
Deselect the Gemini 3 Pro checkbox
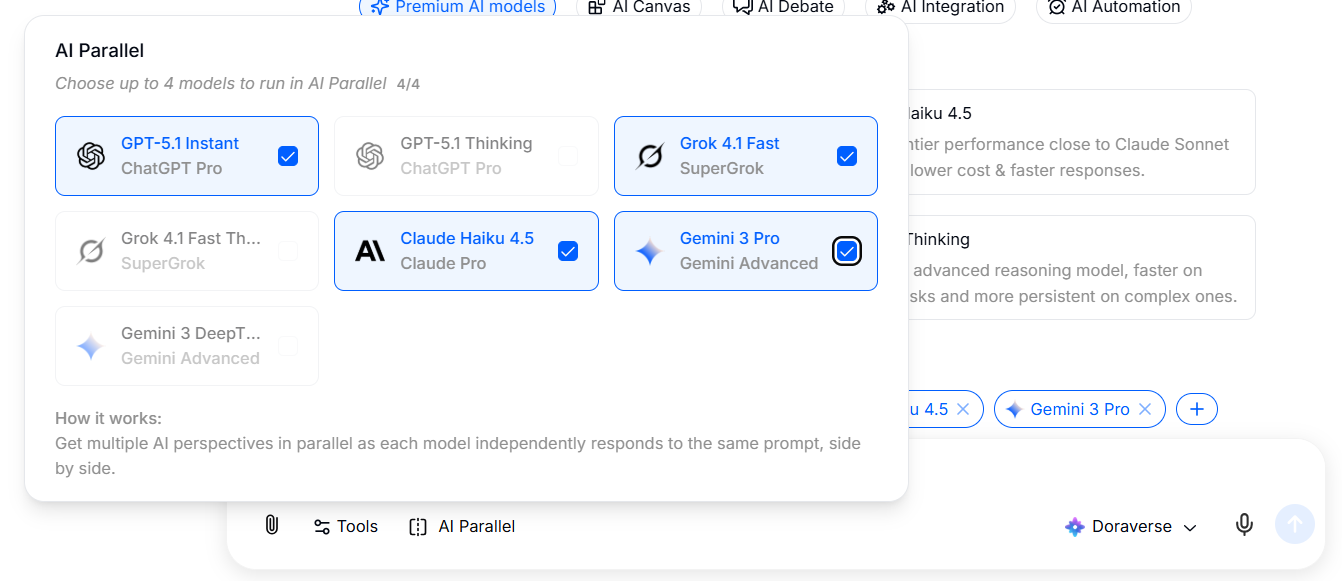click(847, 251)
